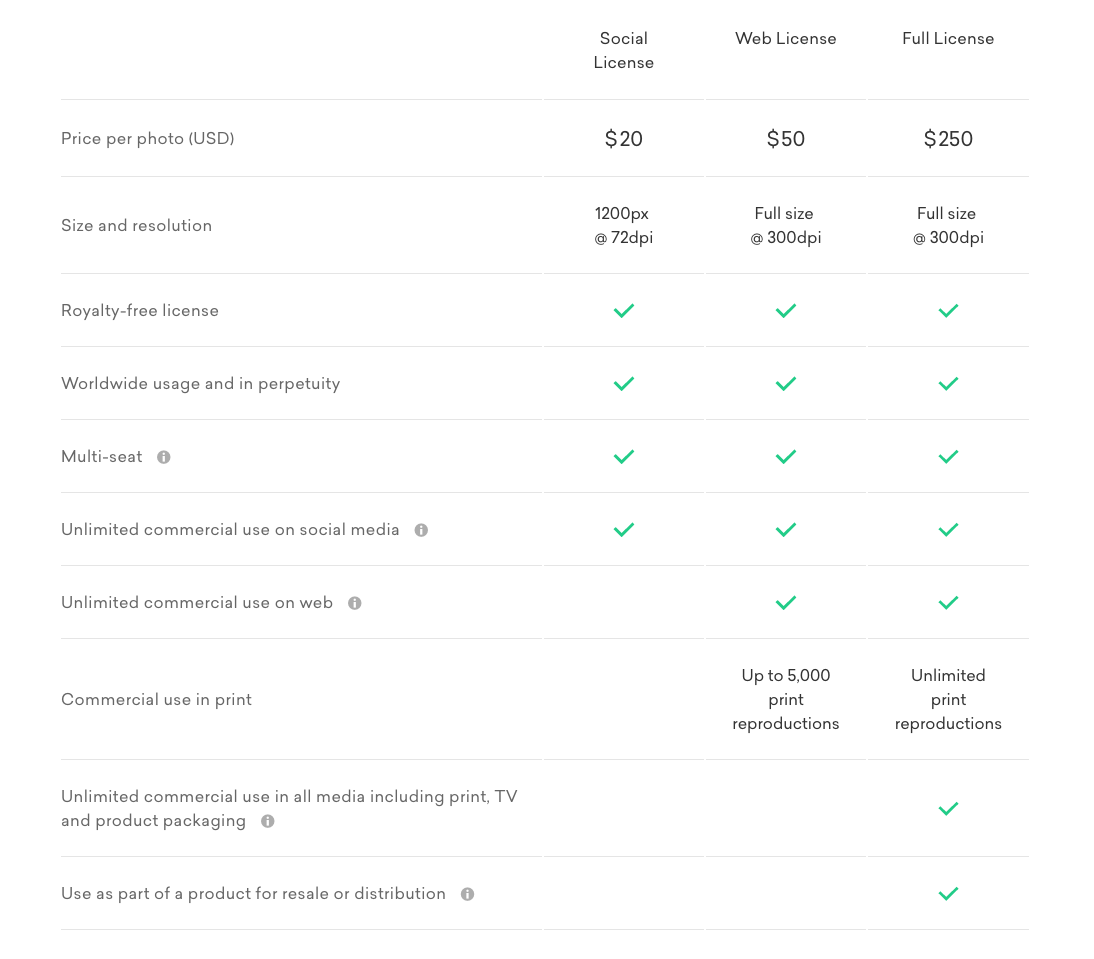Click the $50 Web License price
1094x959 pixels.
pyautogui.click(x=786, y=139)
